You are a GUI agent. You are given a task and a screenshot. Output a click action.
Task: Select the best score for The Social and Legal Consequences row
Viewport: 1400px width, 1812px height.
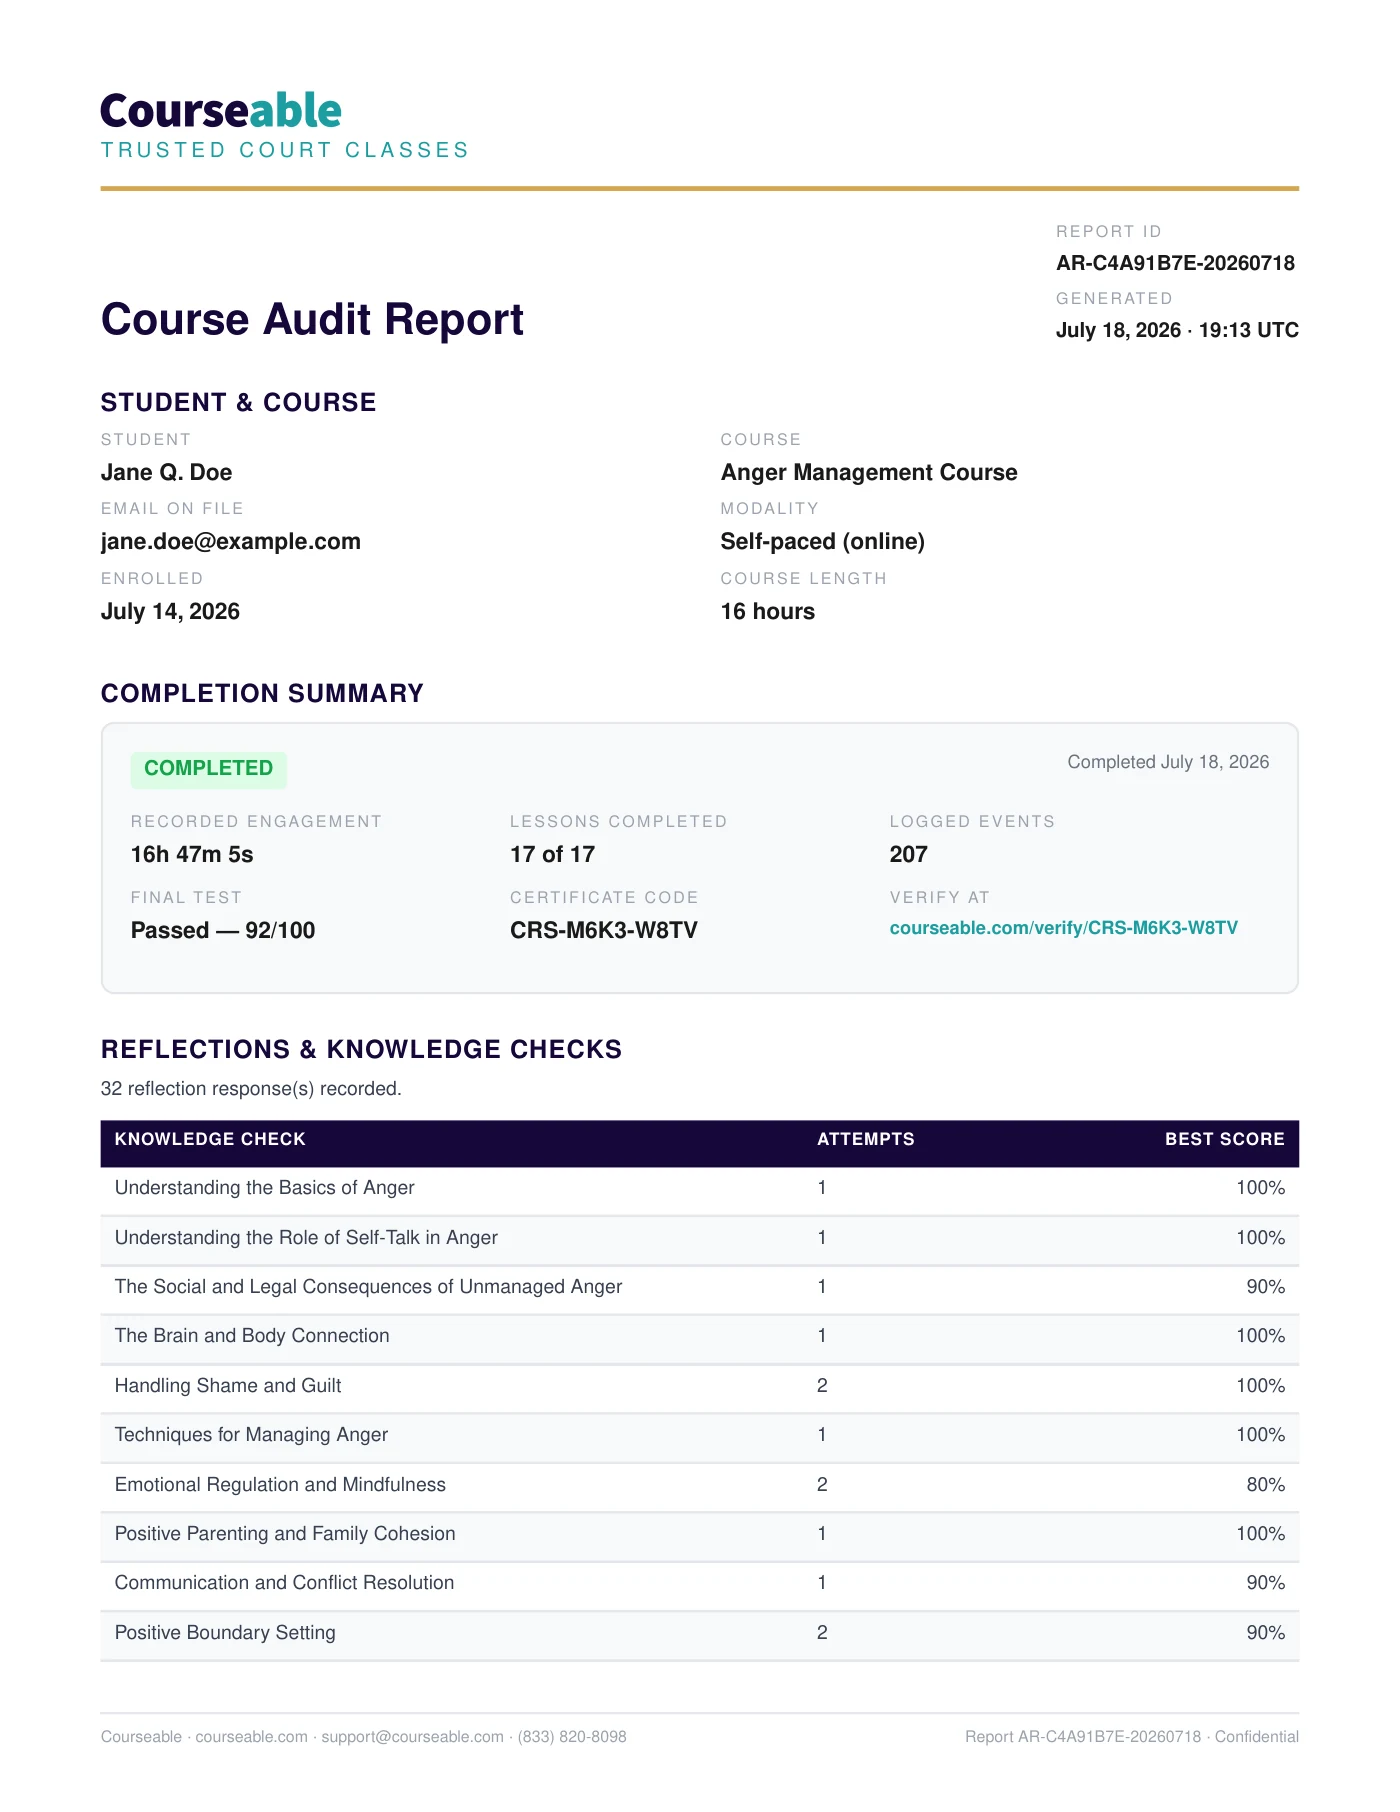1265,1287
